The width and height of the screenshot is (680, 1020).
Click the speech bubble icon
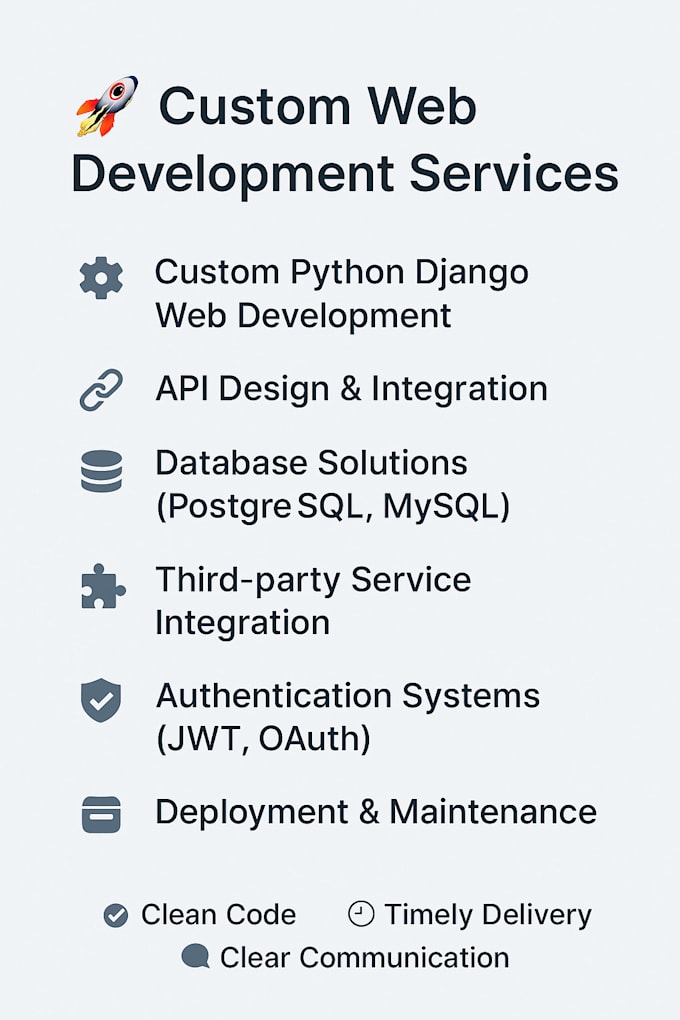point(195,957)
